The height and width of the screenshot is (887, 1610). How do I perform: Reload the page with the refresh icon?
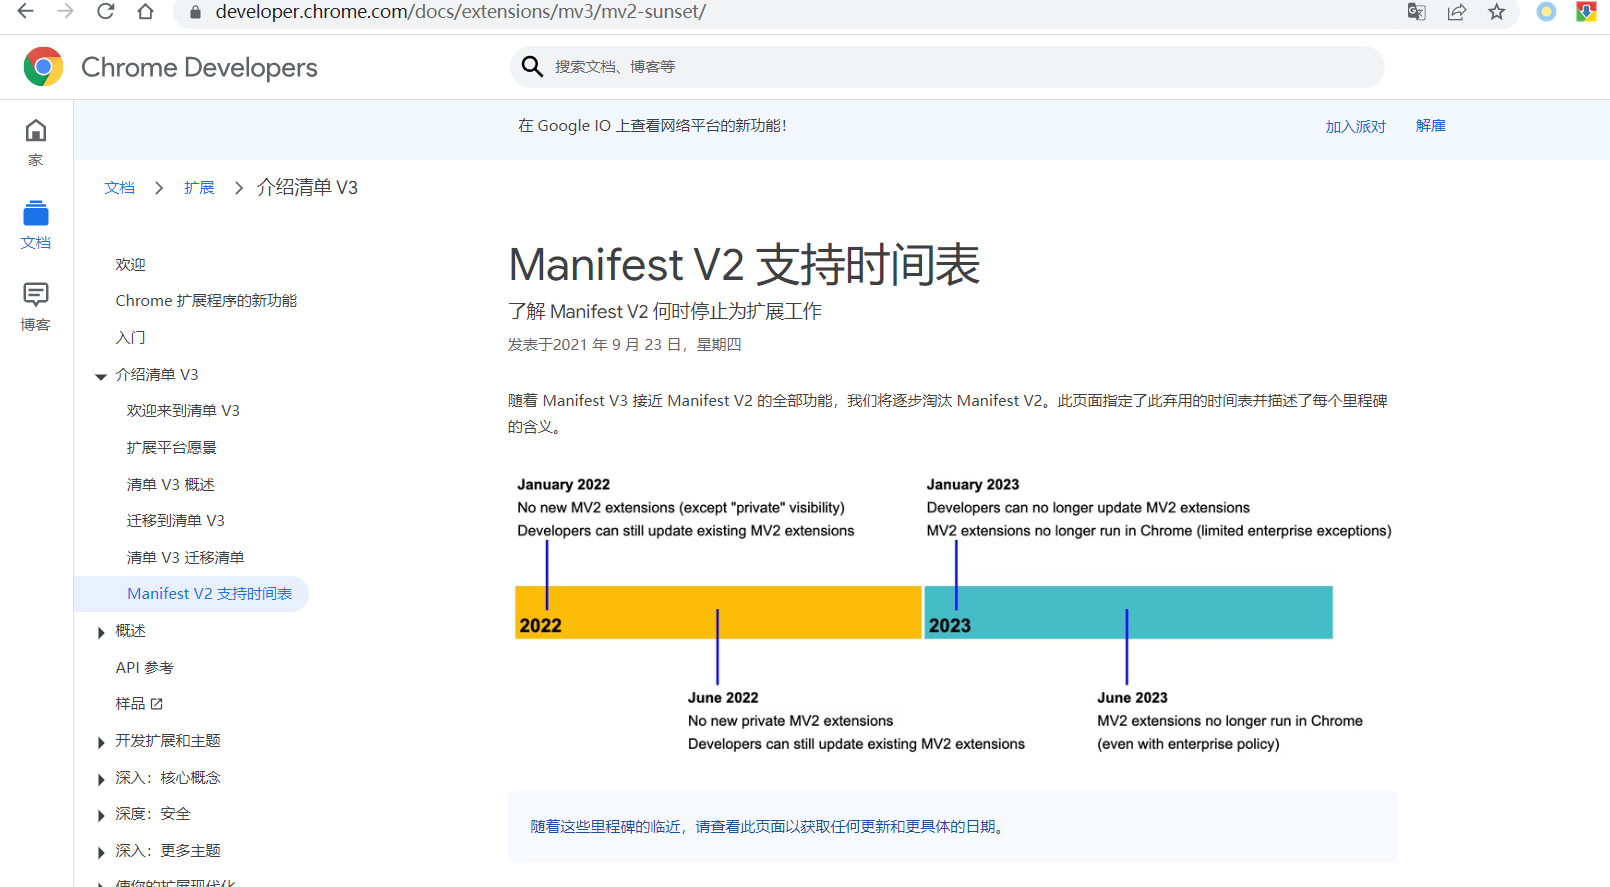point(106,11)
